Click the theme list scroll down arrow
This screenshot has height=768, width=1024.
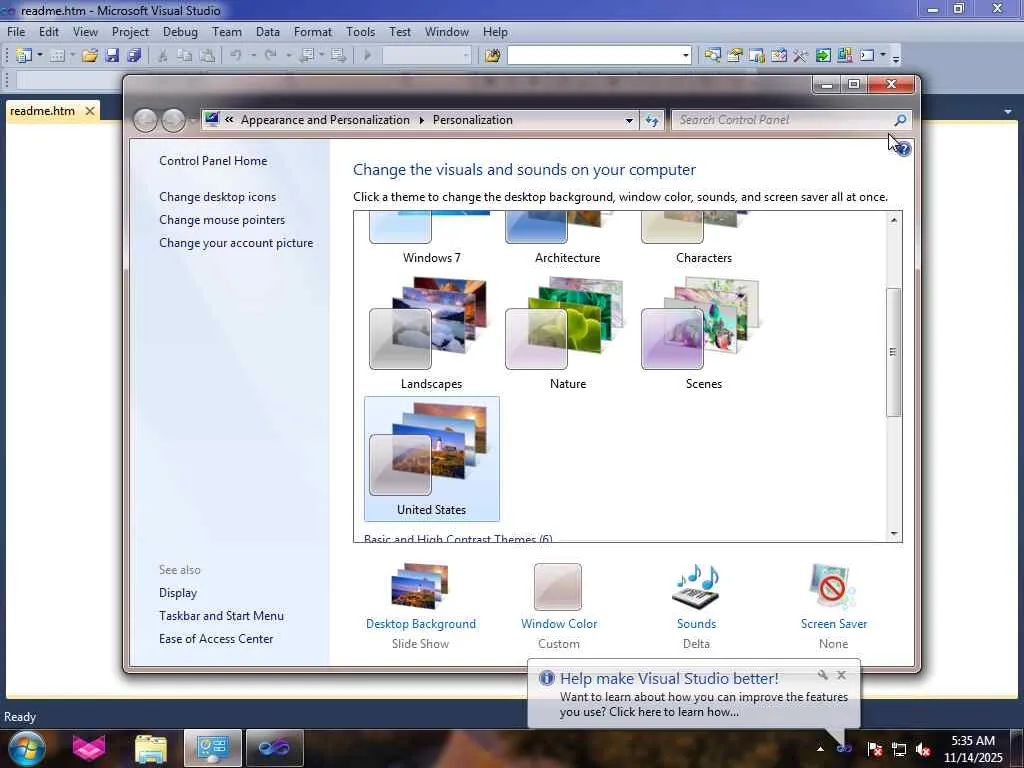click(893, 534)
